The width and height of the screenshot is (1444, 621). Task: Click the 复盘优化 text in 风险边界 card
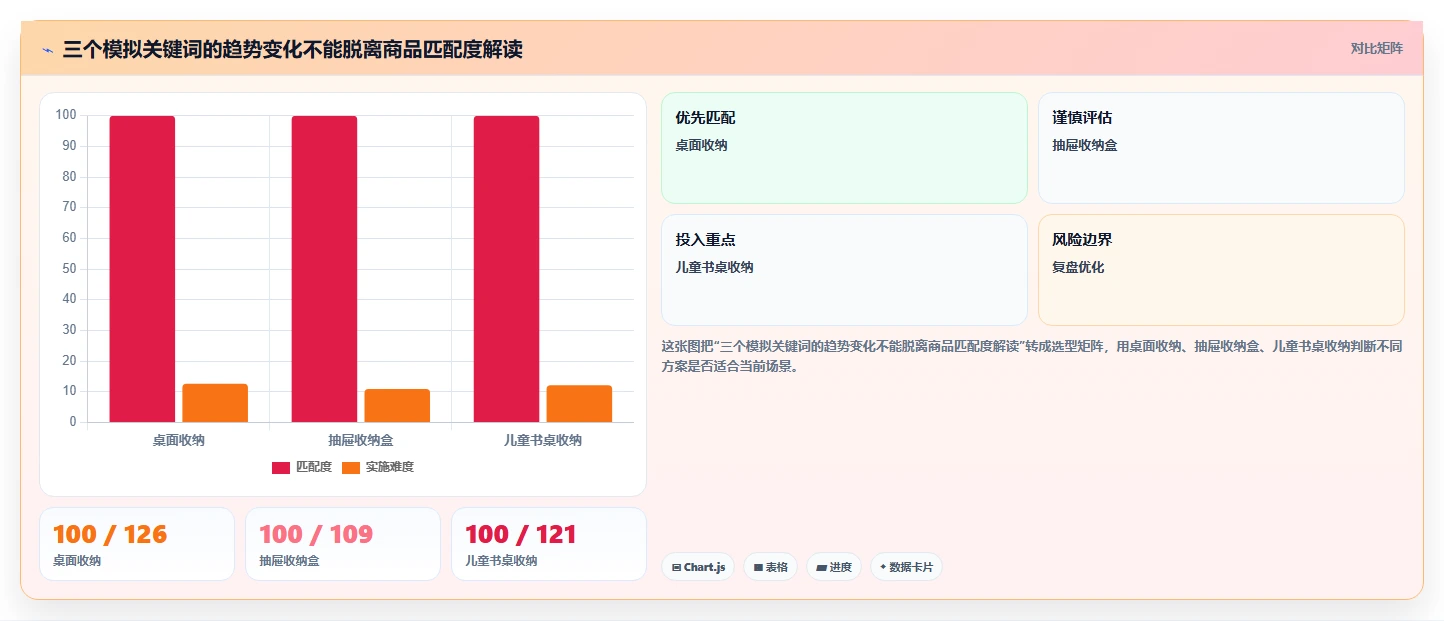(1078, 267)
